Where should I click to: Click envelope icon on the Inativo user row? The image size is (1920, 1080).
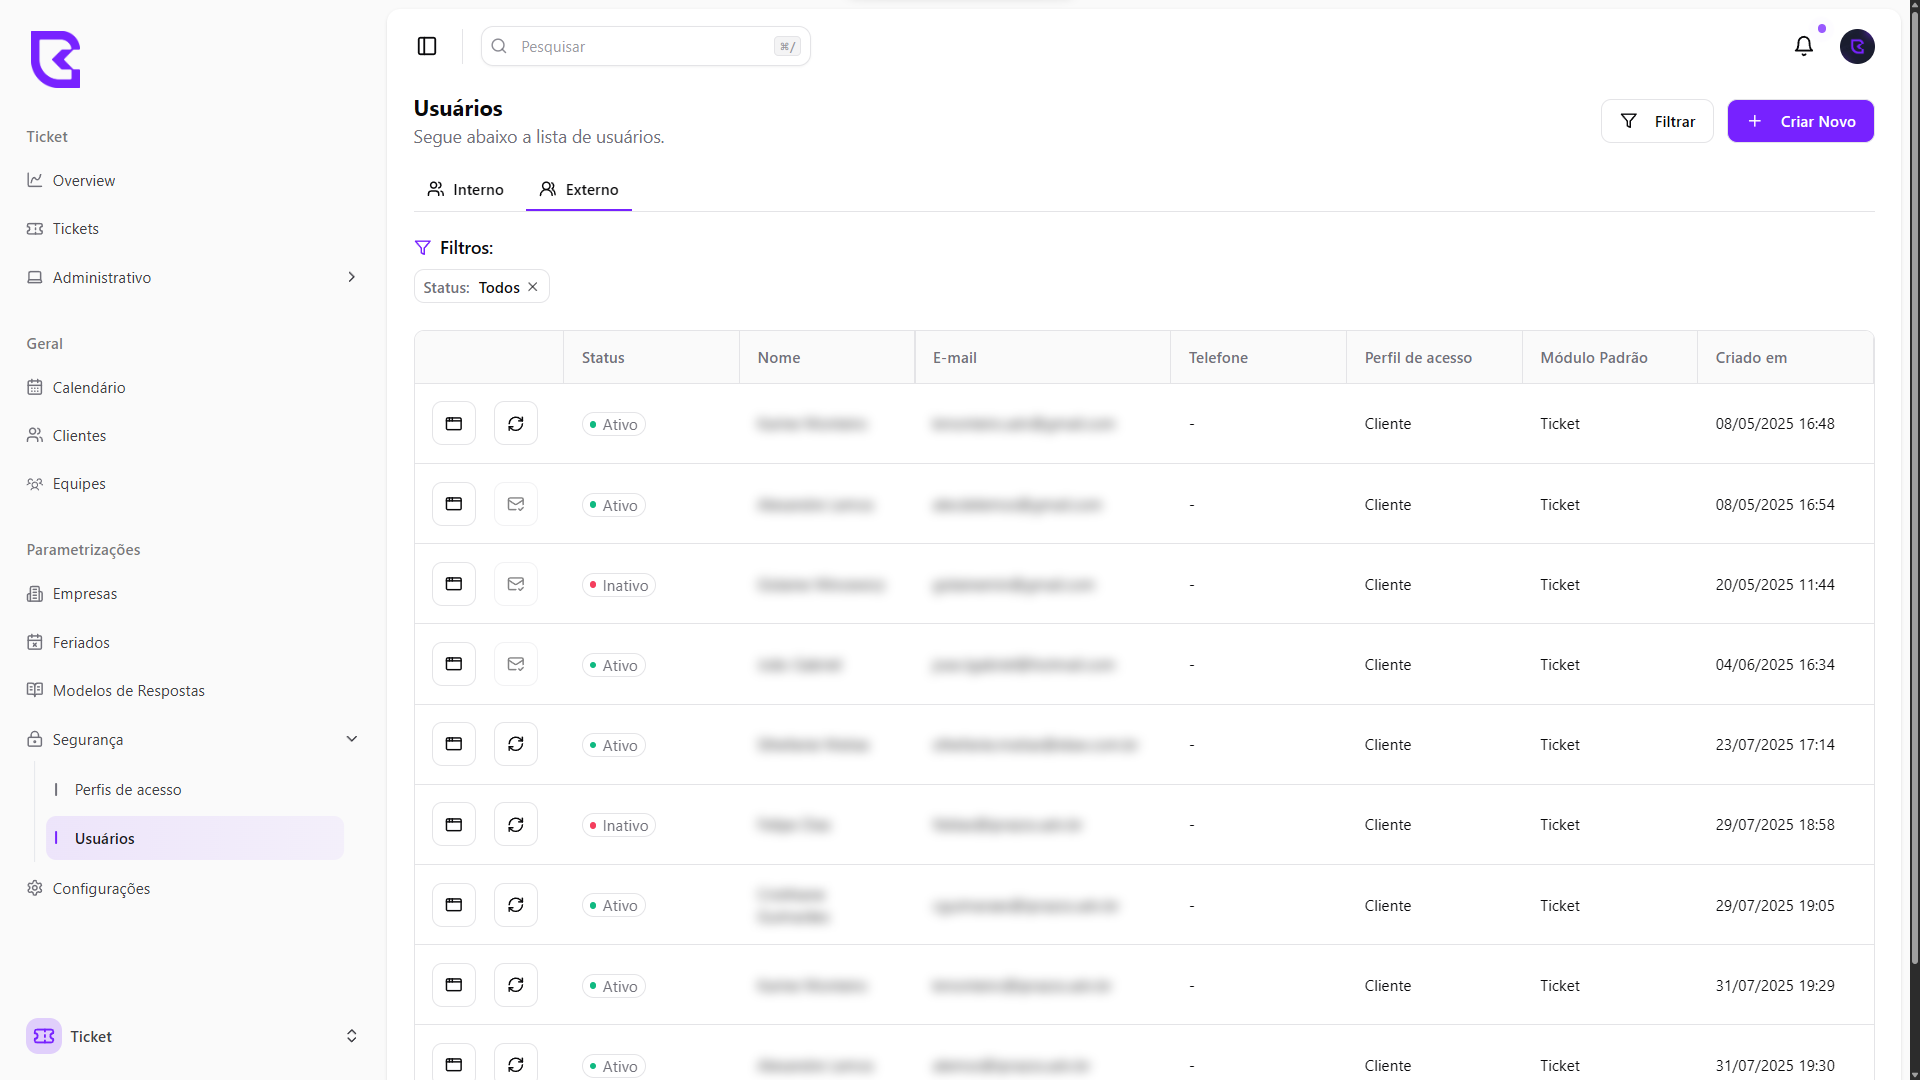coord(515,585)
